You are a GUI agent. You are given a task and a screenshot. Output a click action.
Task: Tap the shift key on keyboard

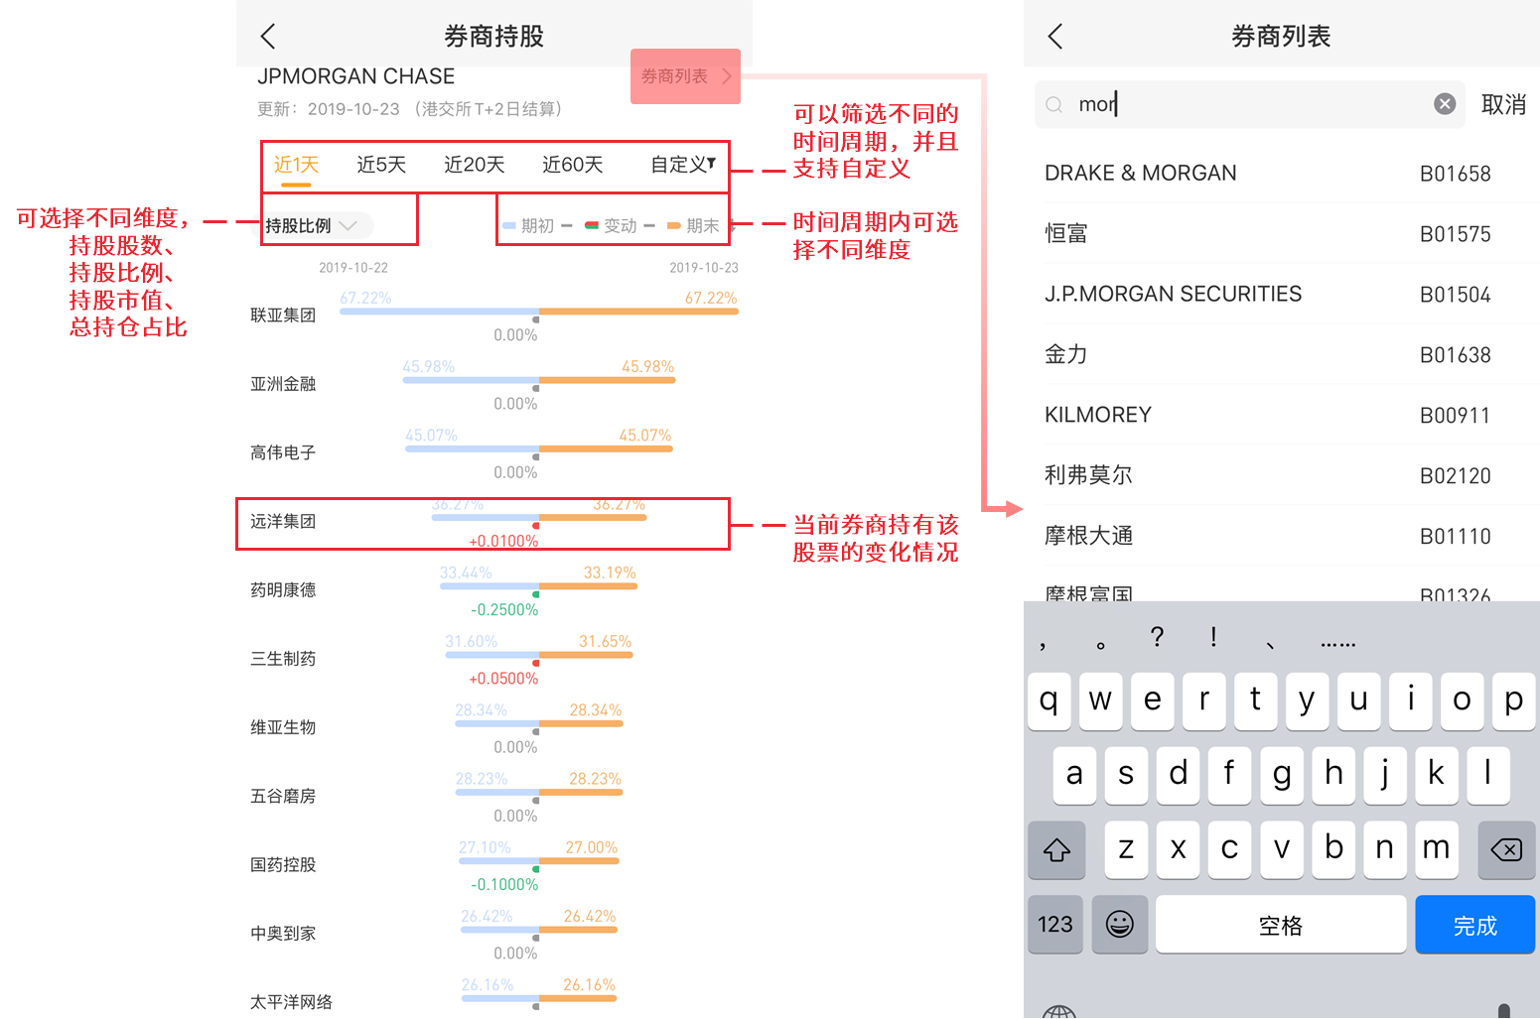1057,850
